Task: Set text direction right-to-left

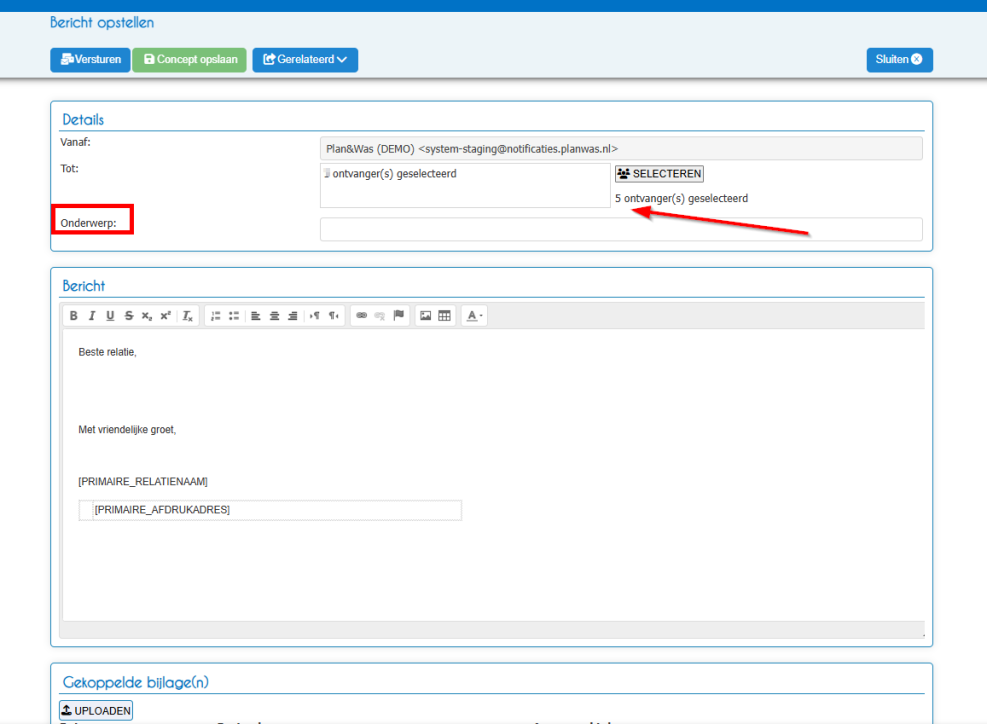Action: click(x=334, y=316)
